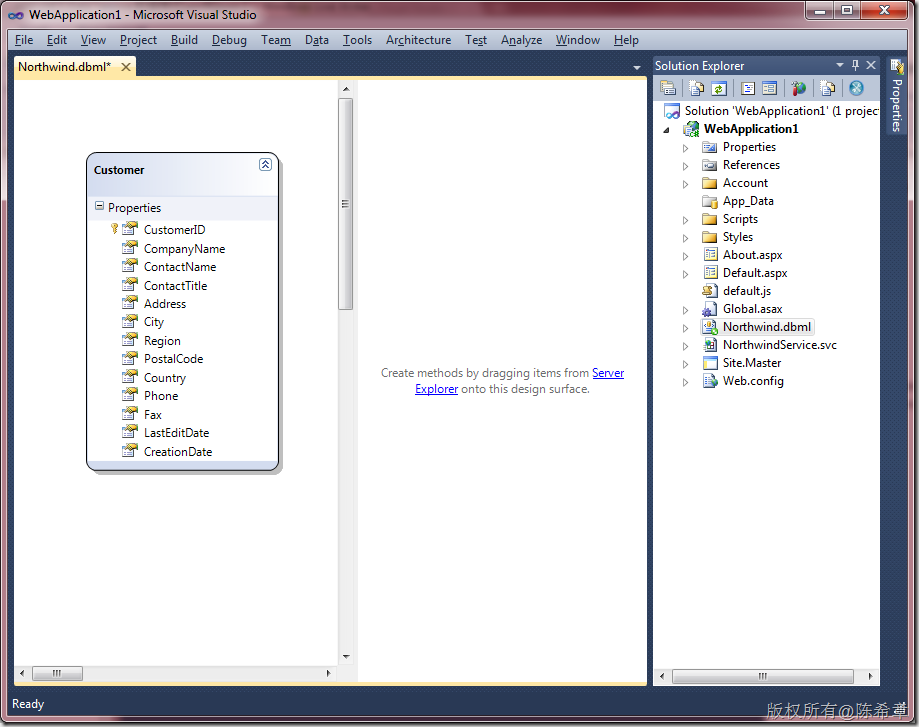Select Global.asax file icon
Viewport: 919px width, 727px height.
tap(710, 309)
